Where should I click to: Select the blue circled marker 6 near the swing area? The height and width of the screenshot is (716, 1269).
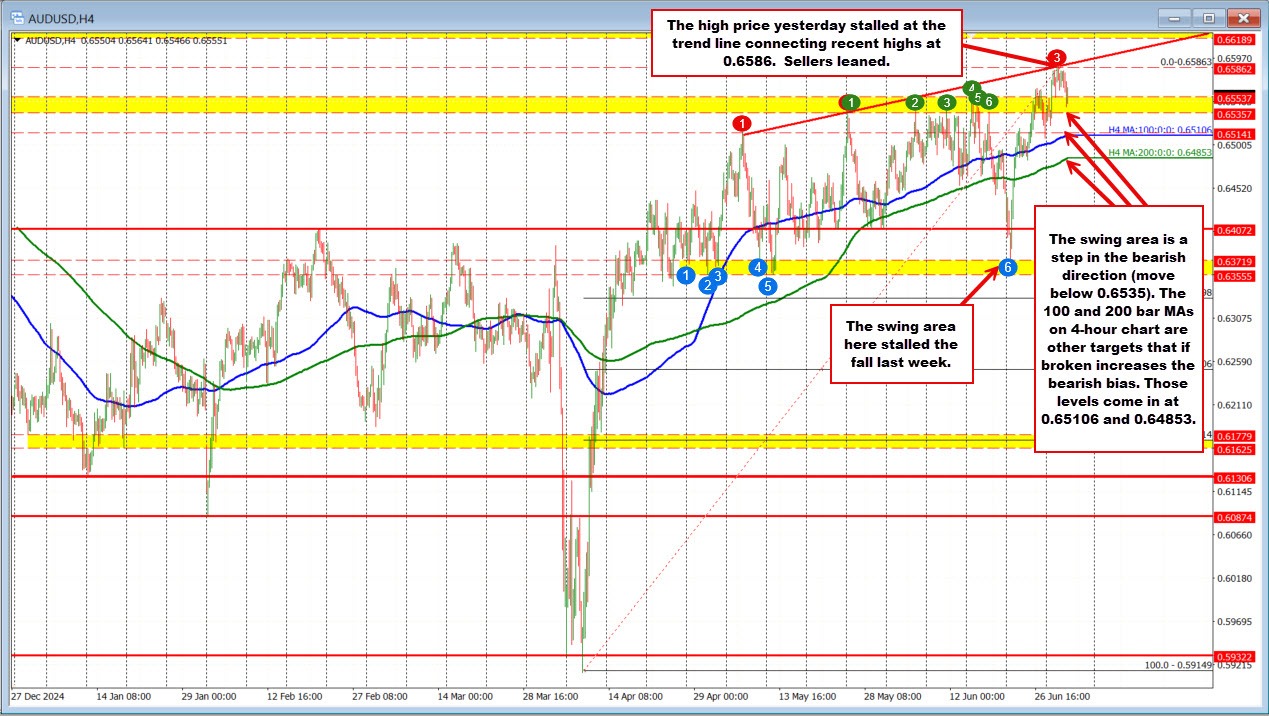[1008, 267]
